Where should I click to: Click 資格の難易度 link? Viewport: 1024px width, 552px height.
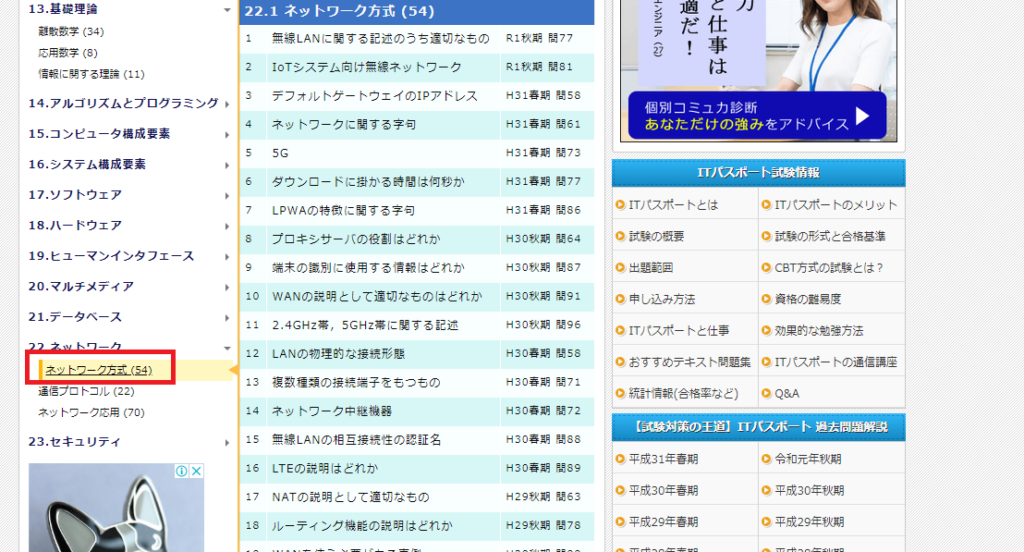coord(808,299)
